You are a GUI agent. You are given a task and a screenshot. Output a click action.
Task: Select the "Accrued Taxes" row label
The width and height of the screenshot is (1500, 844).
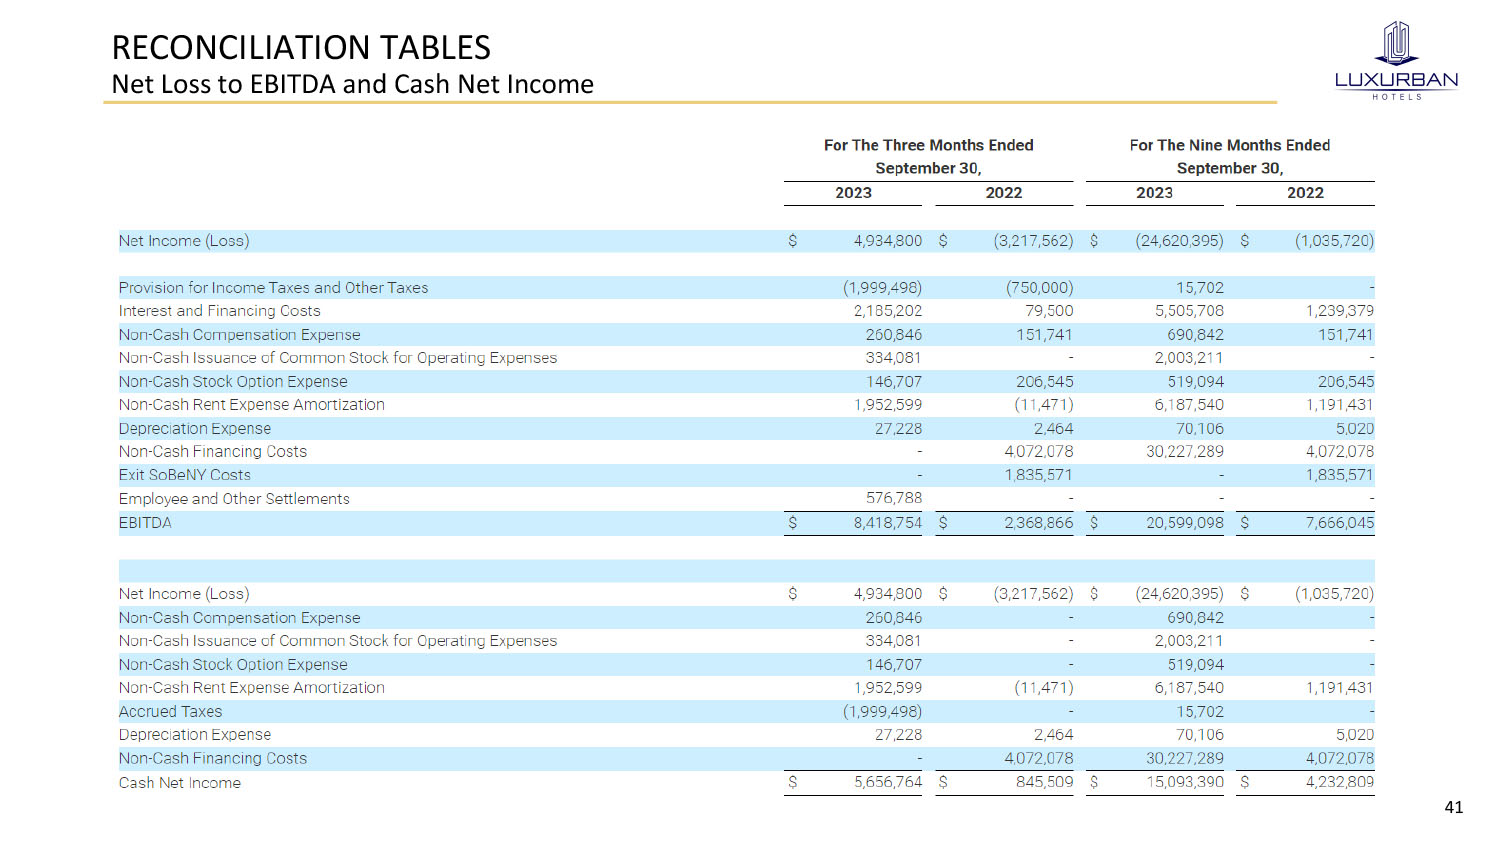coord(170,712)
